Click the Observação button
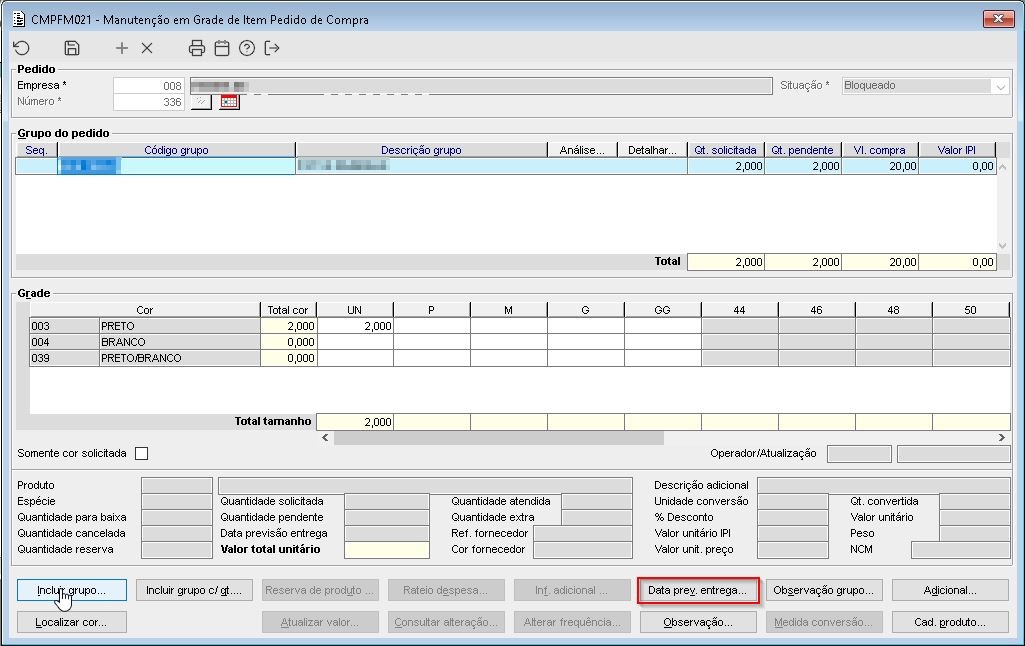1025x646 pixels. click(x=697, y=622)
